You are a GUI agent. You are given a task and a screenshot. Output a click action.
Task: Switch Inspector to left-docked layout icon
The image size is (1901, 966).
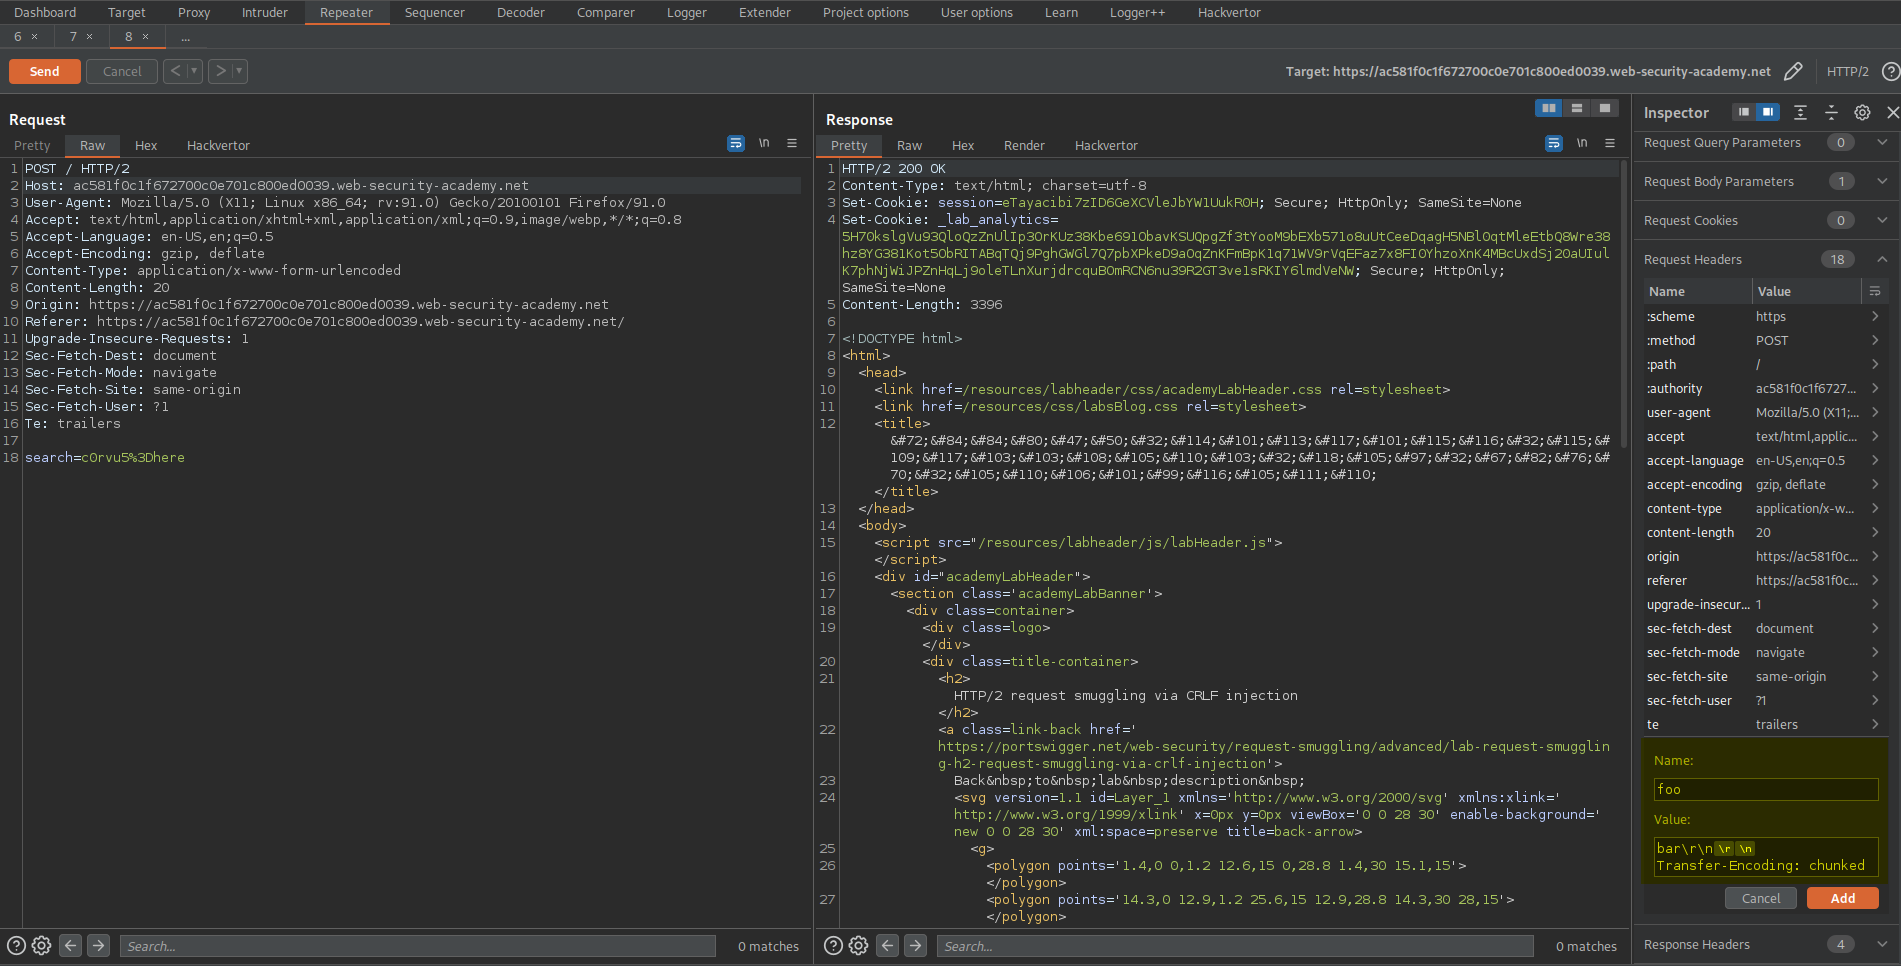click(1743, 112)
